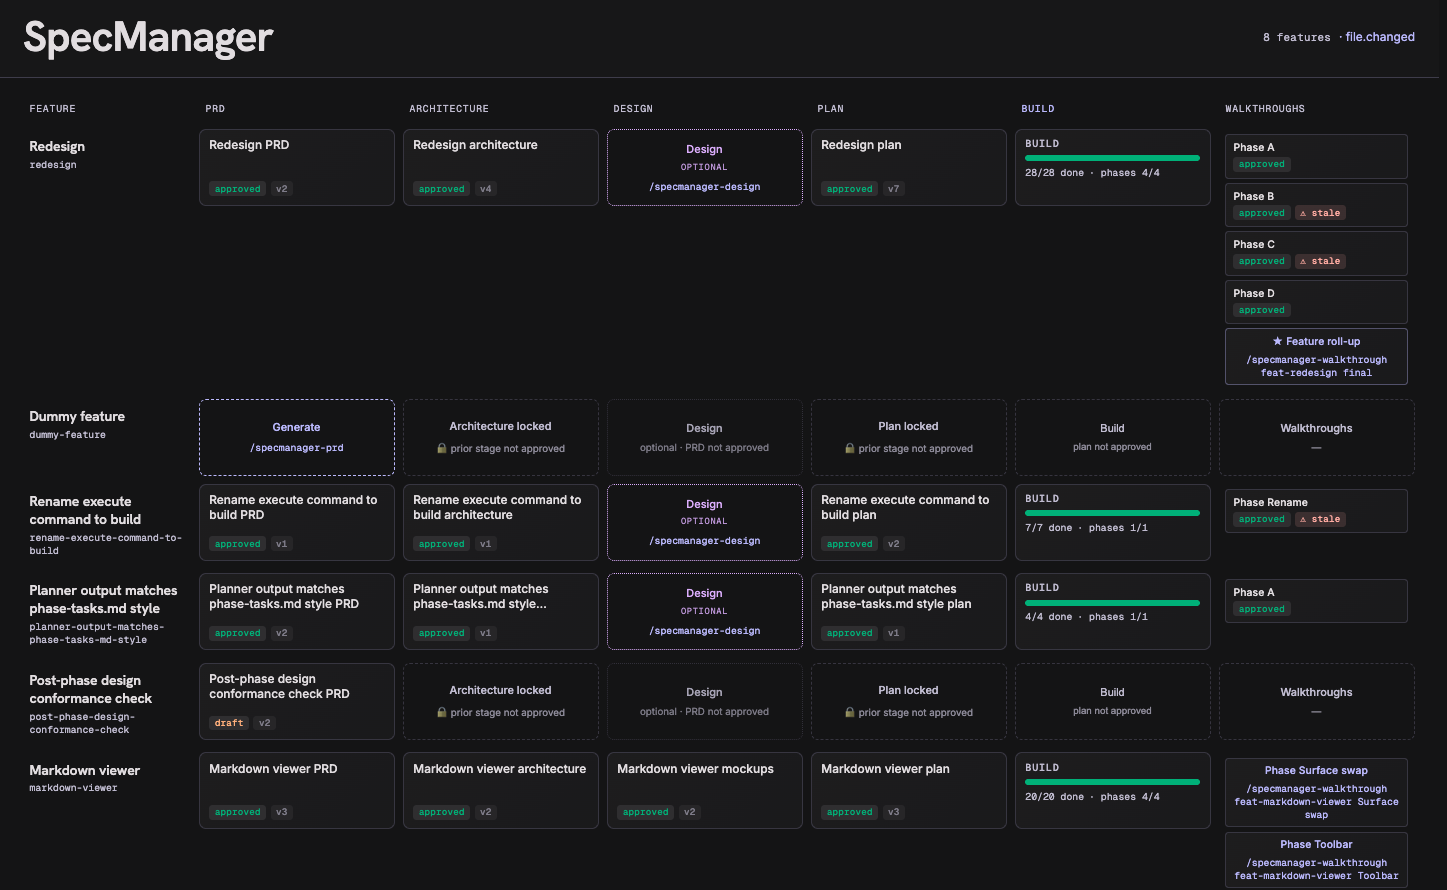Open the Phase D walkthrough card
This screenshot has width=1447, height=890.
tap(1316, 302)
